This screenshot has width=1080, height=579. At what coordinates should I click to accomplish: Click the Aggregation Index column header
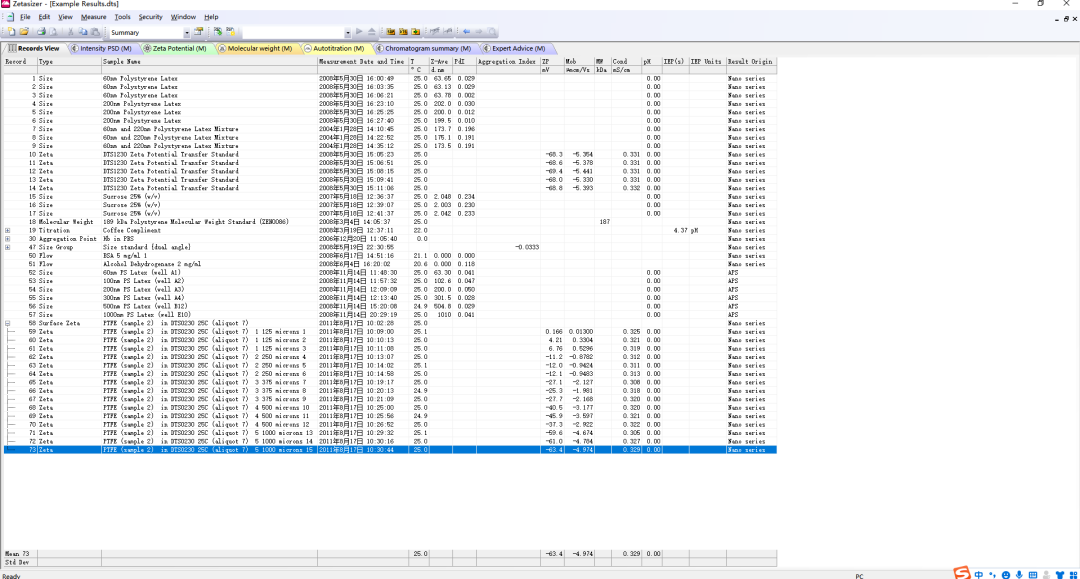point(508,61)
